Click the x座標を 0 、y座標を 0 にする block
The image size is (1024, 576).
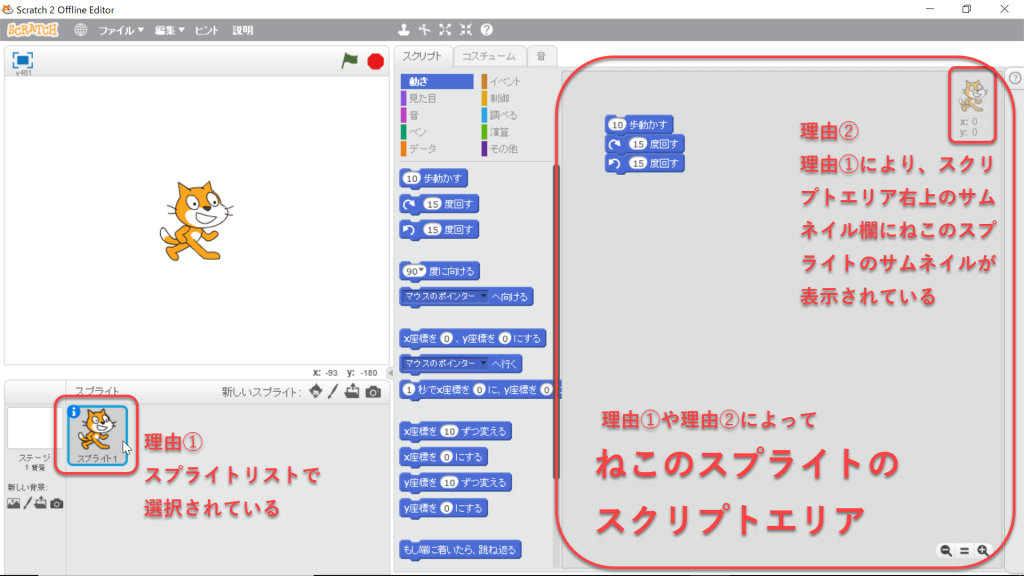click(472, 338)
